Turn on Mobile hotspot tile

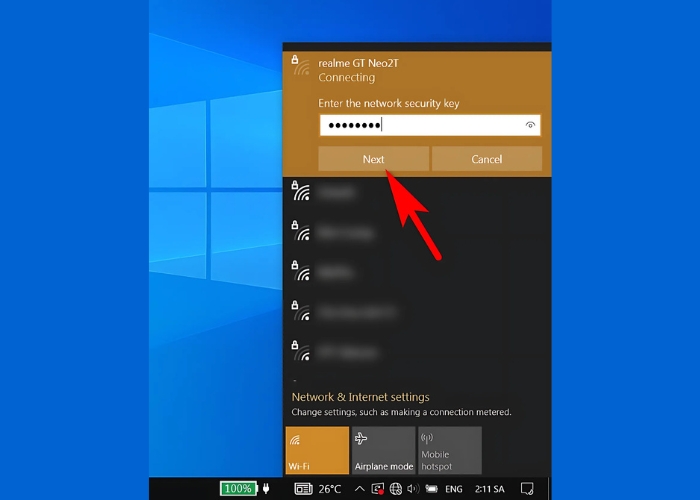coord(449,450)
